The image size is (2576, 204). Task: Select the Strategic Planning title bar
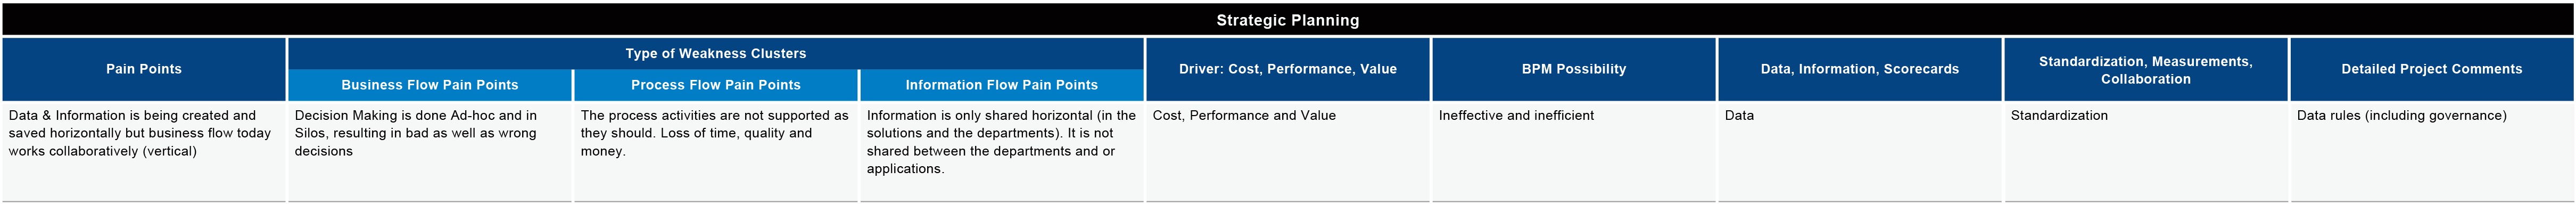click(x=1288, y=20)
